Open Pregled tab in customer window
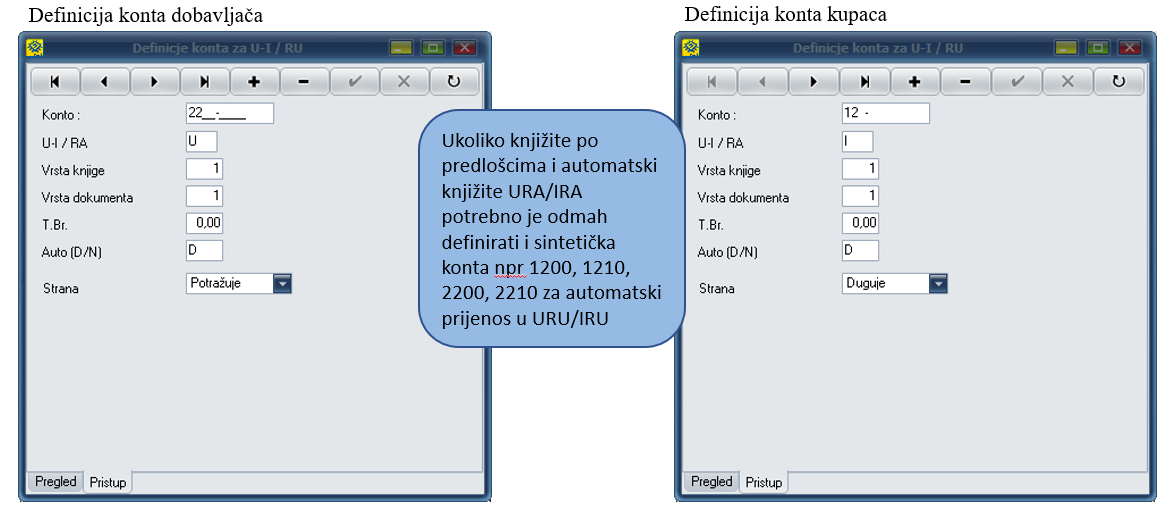 [712, 482]
